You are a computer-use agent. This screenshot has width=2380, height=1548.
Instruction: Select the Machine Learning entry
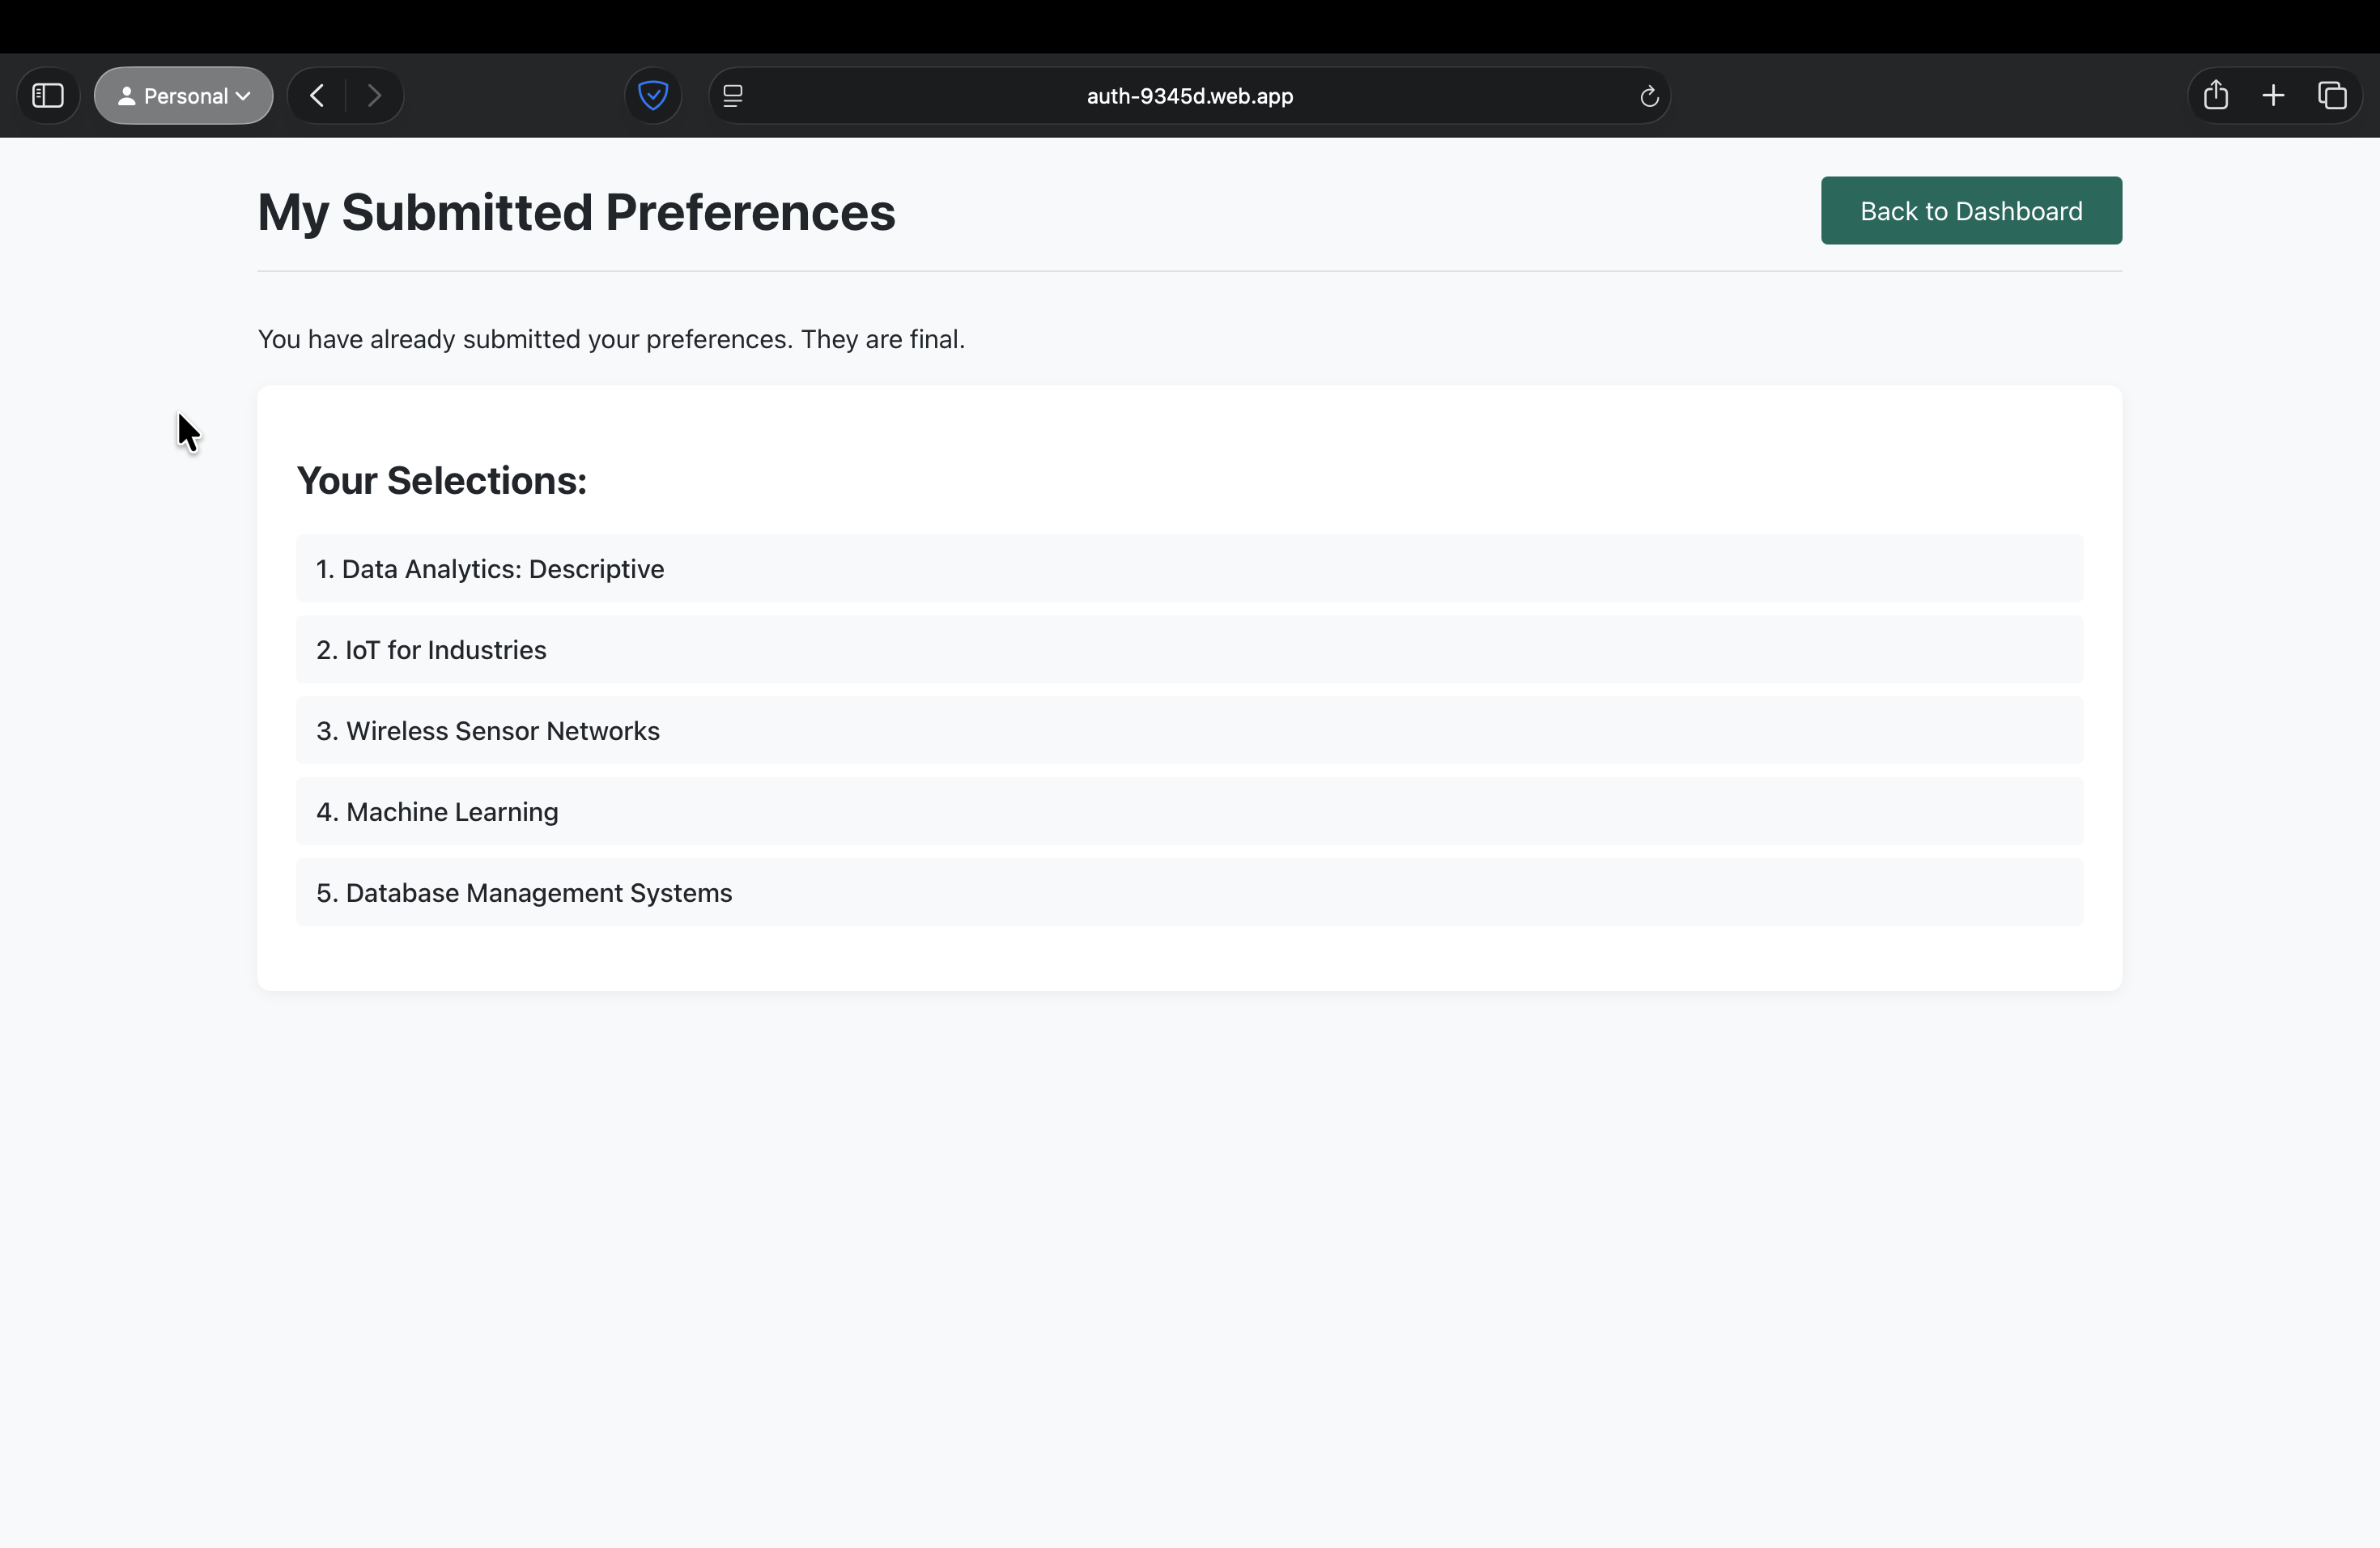click(x=1189, y=811)
